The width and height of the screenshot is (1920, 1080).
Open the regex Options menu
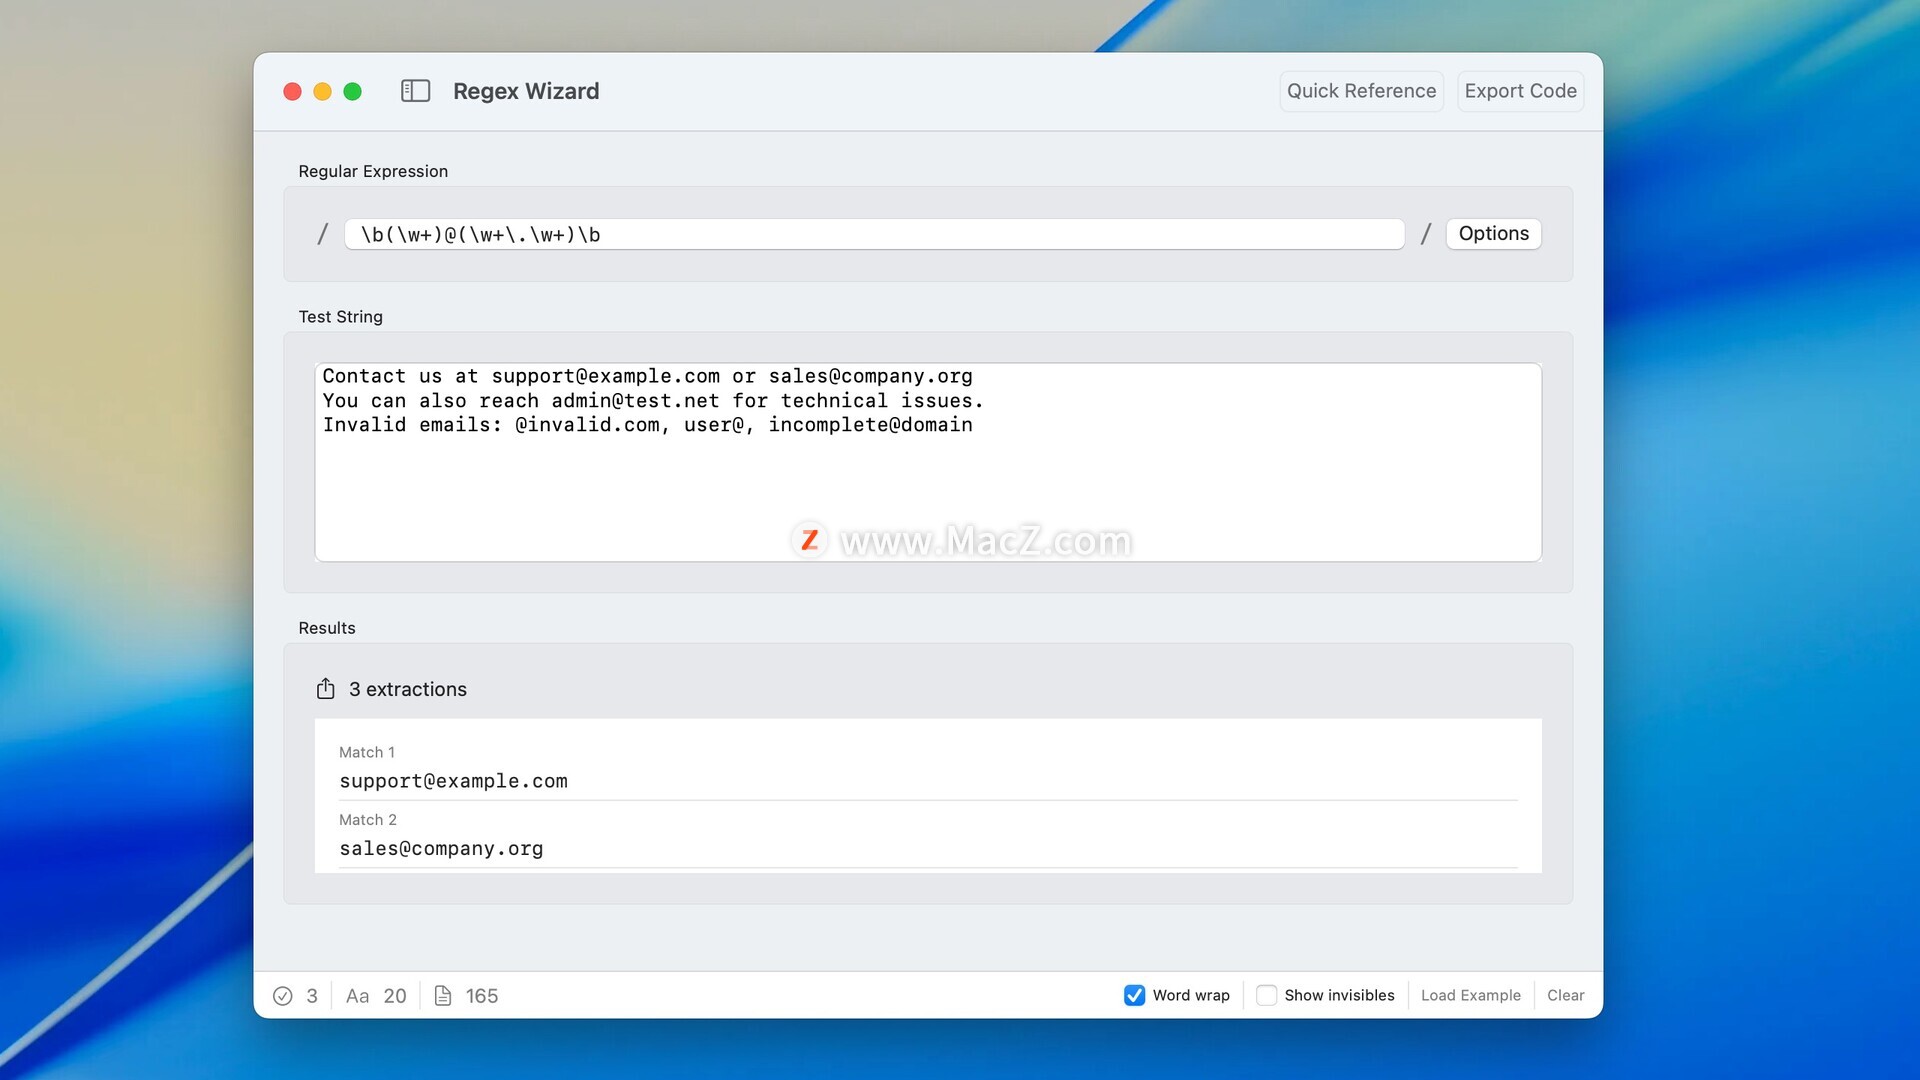tap(1493, 233)
